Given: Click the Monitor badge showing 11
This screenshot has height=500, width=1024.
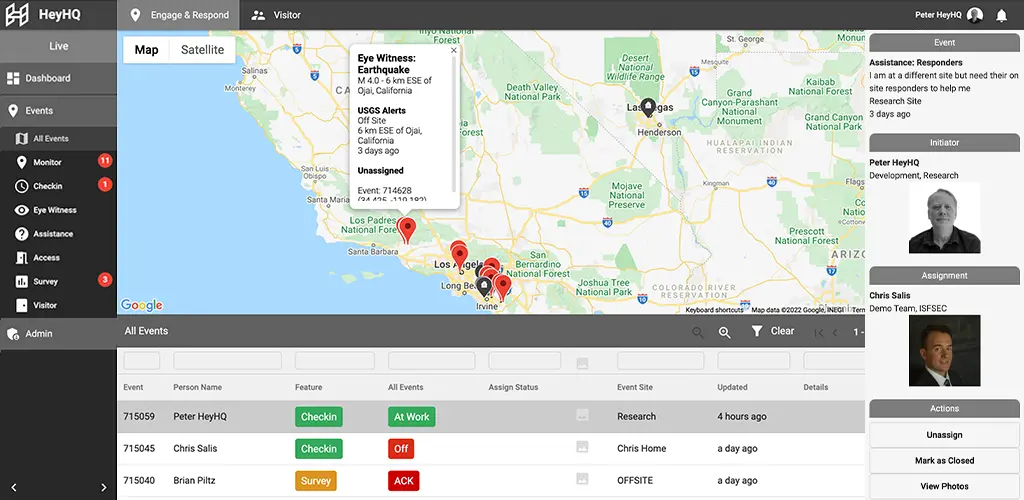Looking at the screenshot, I should (104, 161).
